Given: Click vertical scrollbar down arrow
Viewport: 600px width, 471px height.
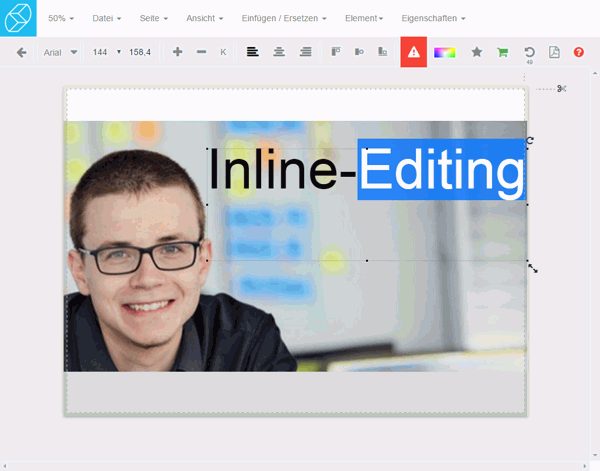Looking at the screenshot, I should point(595,455).
